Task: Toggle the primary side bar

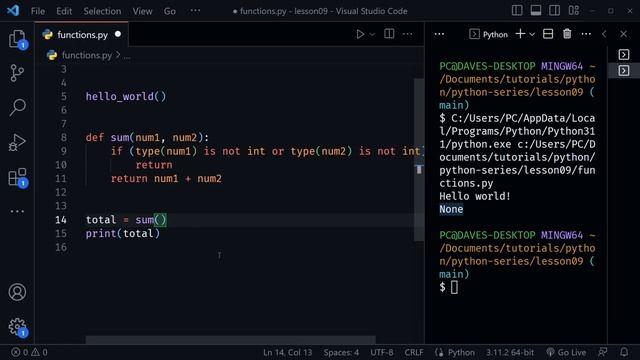Action: pos(517,11)
